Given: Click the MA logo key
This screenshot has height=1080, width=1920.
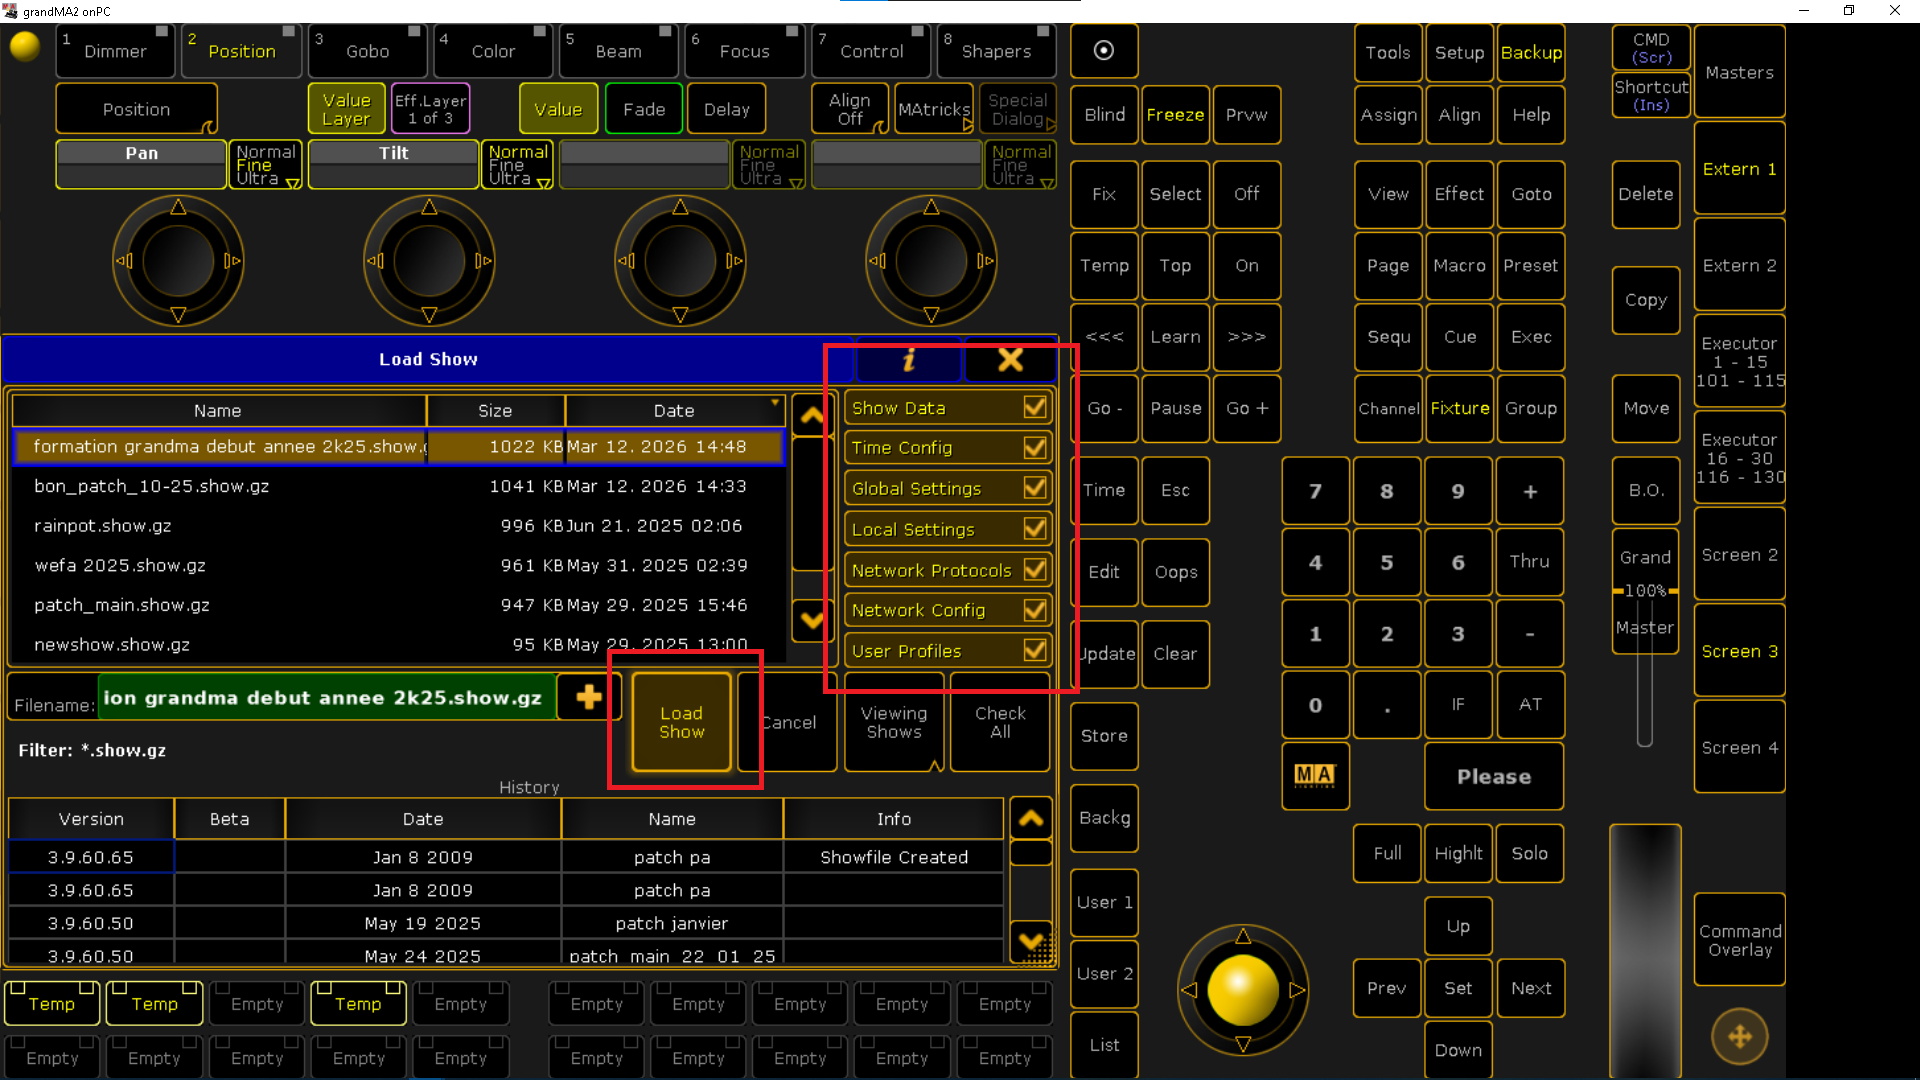Looking at the screenshot, I should click(1315, 775).
